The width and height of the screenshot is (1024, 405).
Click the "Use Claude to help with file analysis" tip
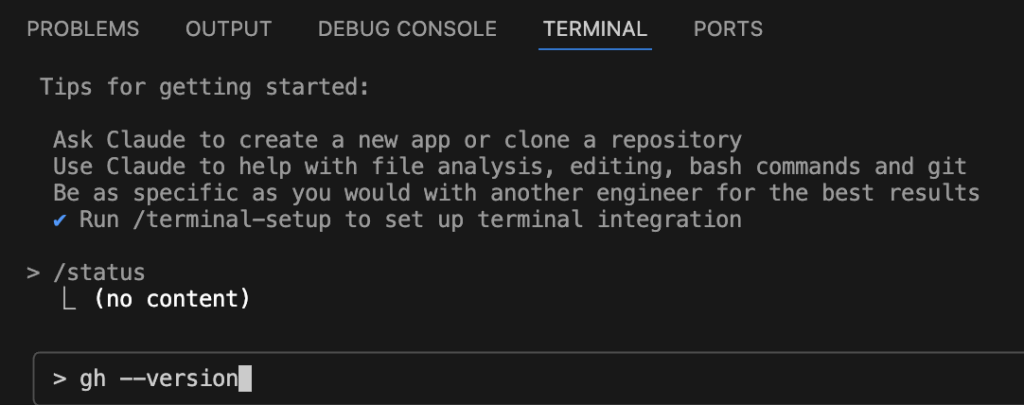click(300, 166)
